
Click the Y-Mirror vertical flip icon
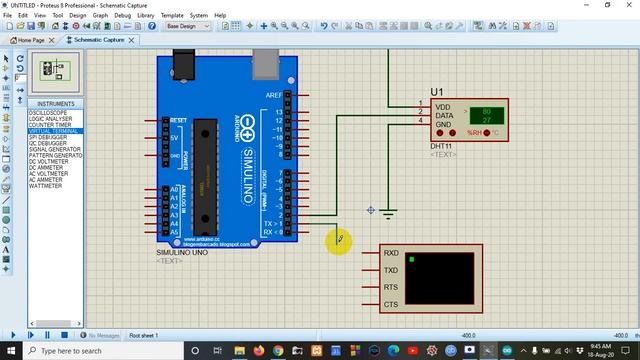point(20,100)
